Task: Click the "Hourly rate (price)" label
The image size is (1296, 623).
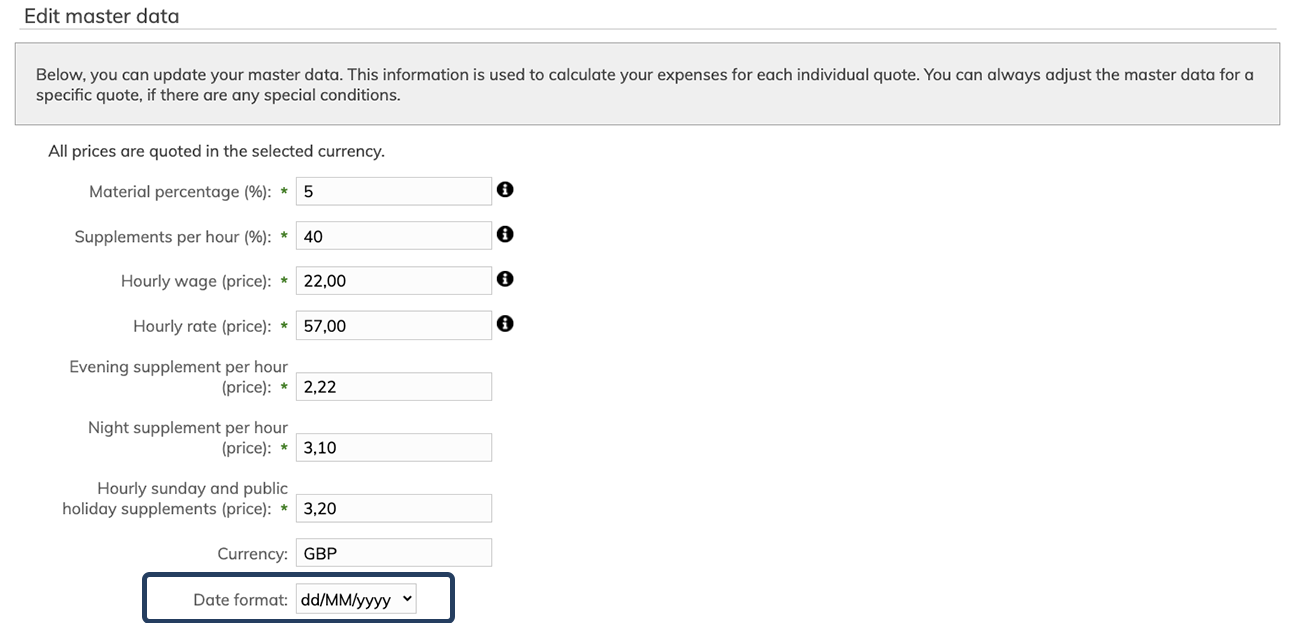Action: [x=201, y=327]
